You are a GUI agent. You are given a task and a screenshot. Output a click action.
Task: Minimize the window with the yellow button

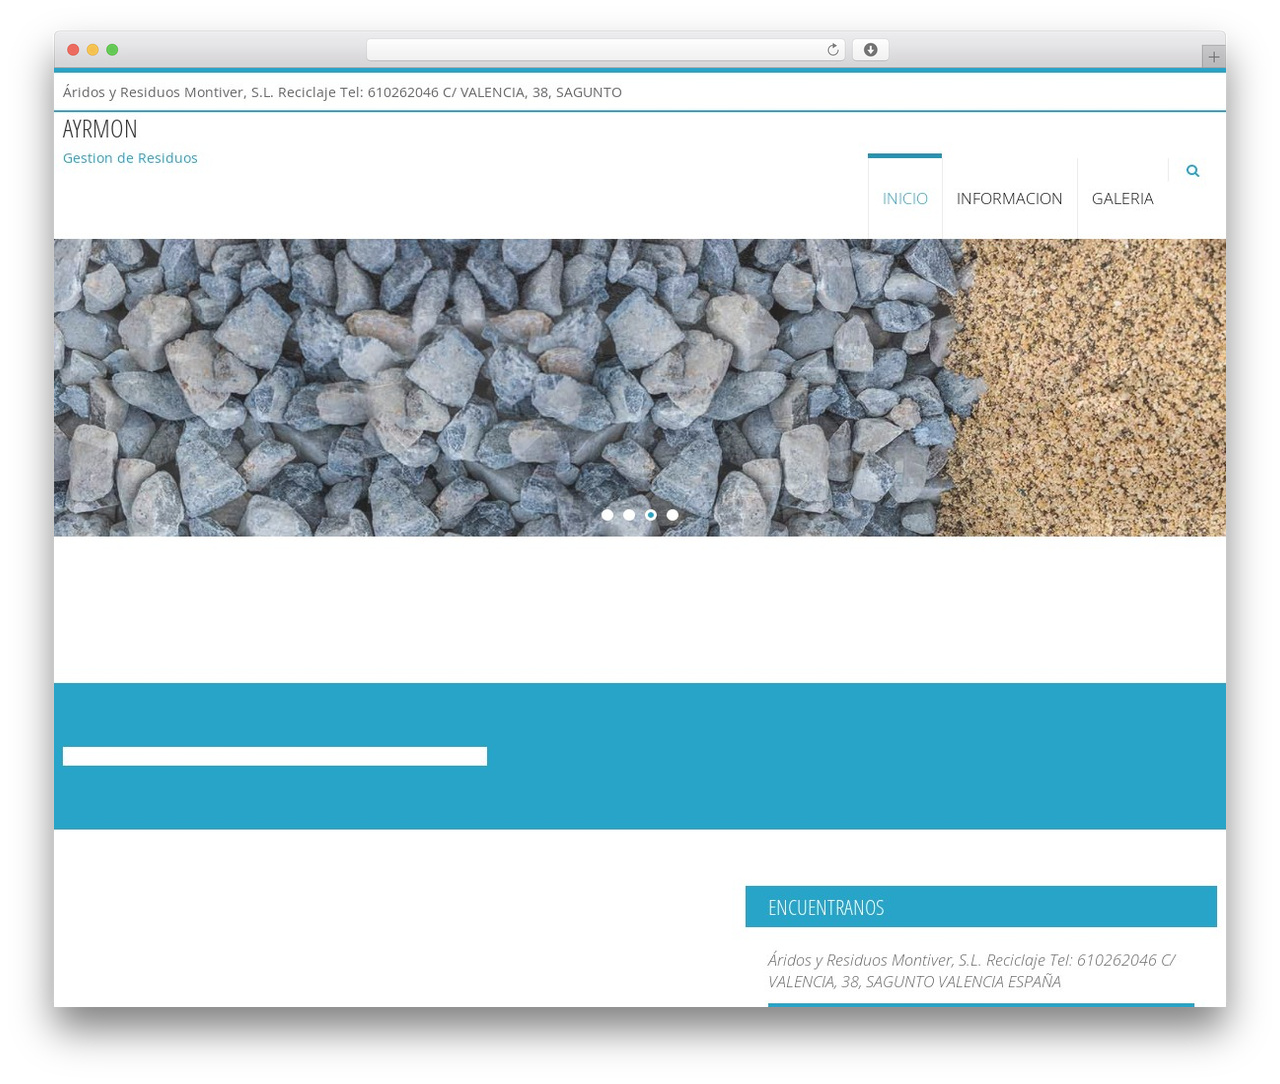92,50
